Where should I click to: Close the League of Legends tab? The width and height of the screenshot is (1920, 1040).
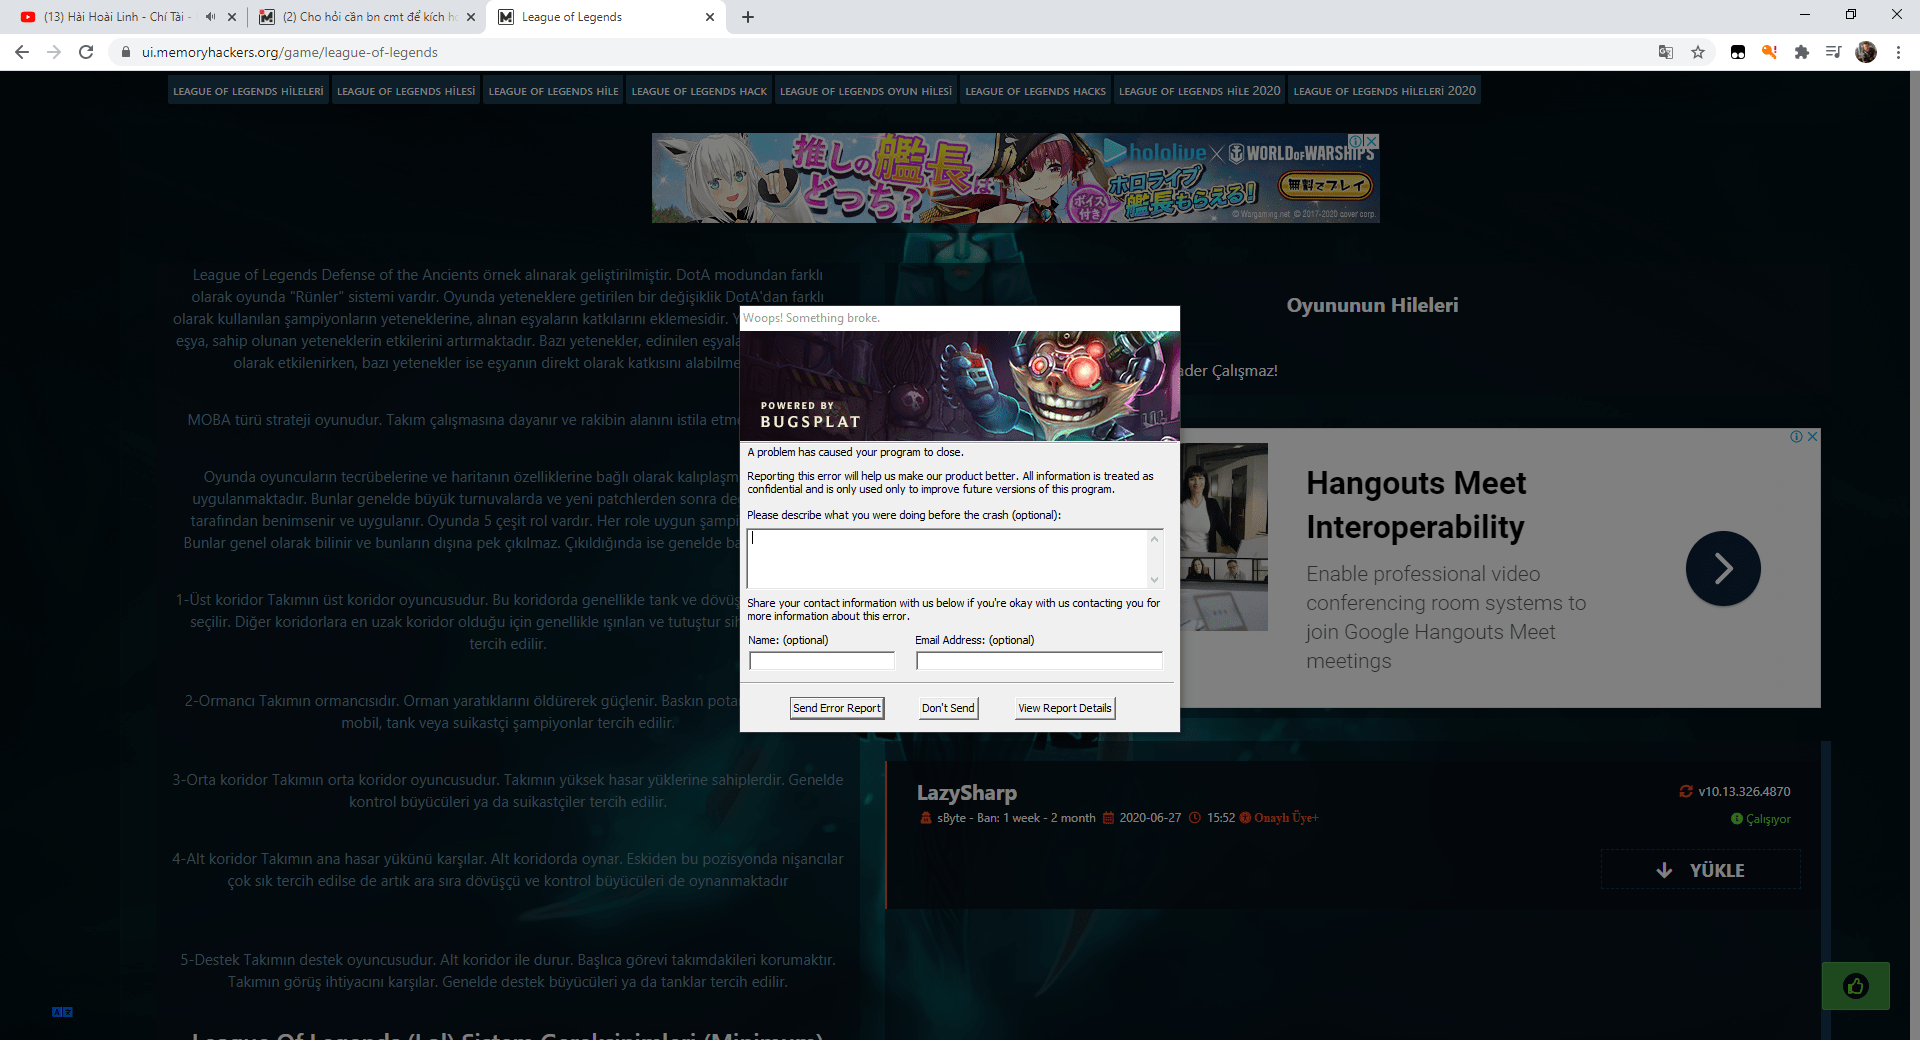click(x=710, y=17)
